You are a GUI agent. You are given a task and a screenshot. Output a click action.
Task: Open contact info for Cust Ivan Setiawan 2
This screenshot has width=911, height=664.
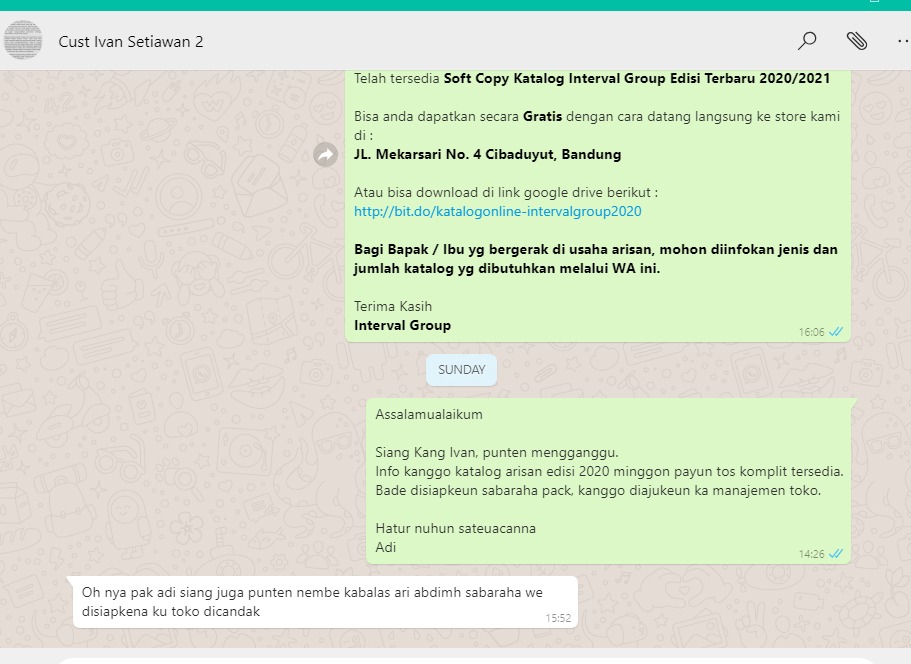click(x=131, y=42)
